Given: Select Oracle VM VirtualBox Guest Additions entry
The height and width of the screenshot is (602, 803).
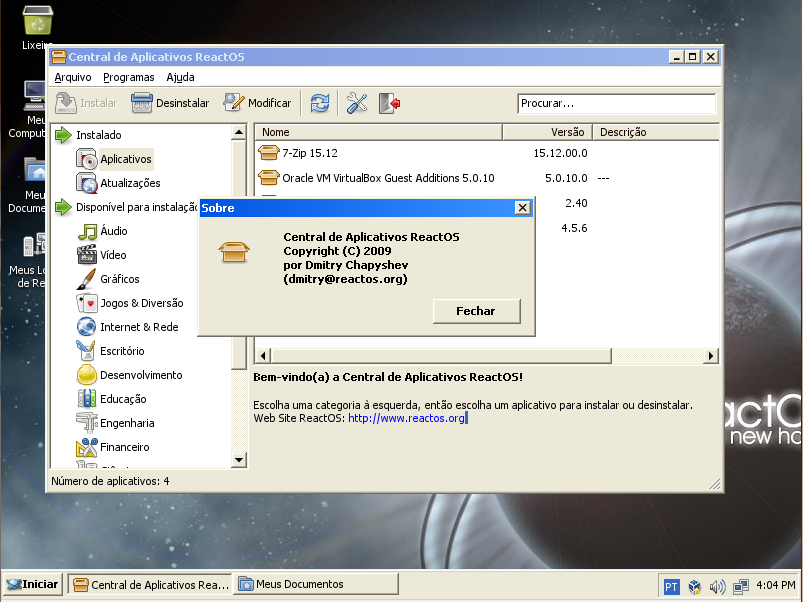Looking at the screenshot, I should [388, 178].
